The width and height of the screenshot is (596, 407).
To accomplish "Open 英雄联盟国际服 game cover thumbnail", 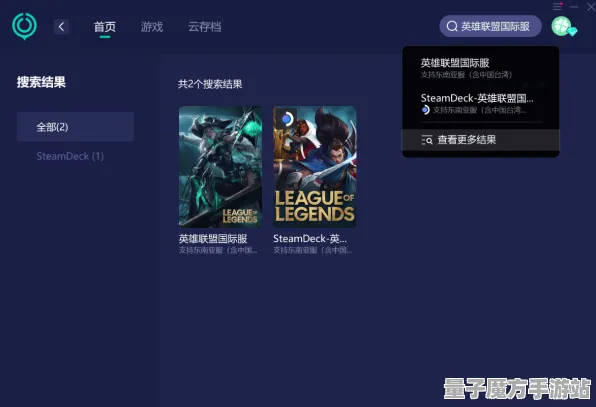I will [220, 167].
